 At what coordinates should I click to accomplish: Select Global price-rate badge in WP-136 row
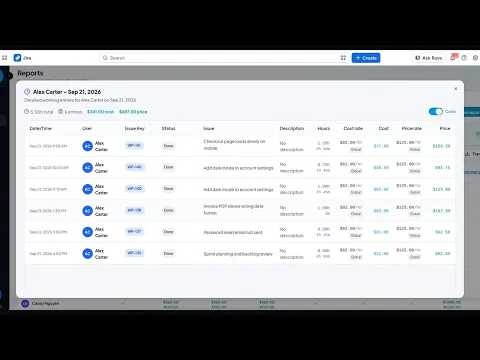pyautogui.click(x=415, y=257)
